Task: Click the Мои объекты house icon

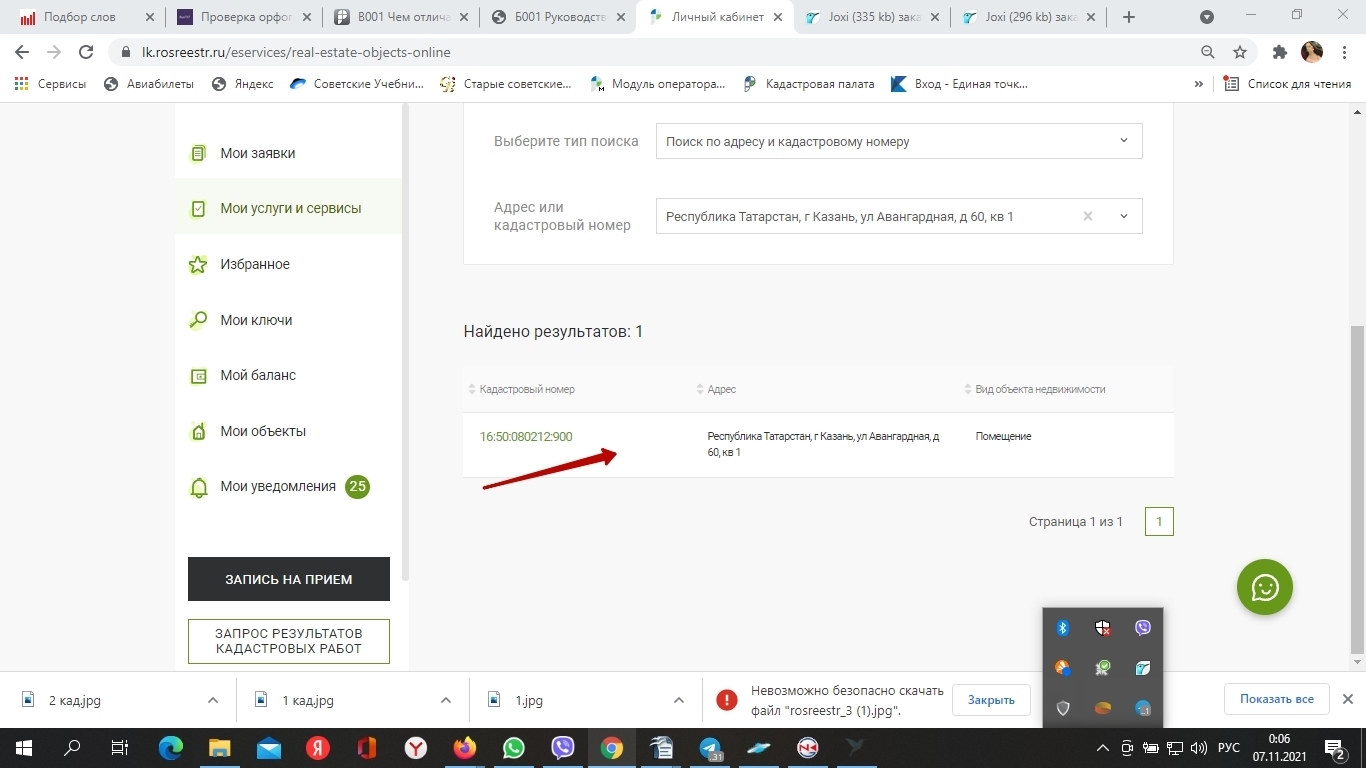Action: (x=198, y=432)
